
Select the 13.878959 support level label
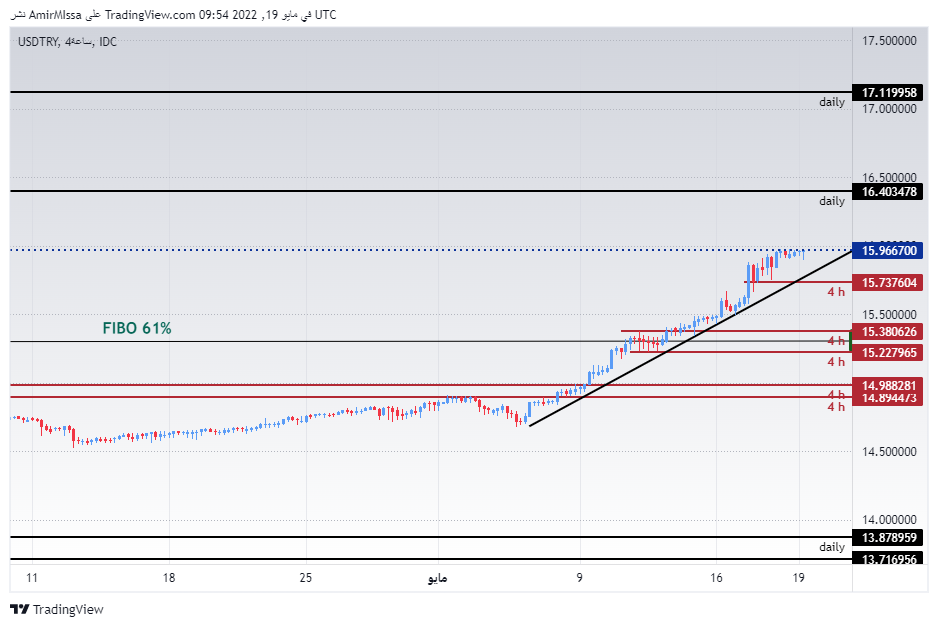point(888,537)
